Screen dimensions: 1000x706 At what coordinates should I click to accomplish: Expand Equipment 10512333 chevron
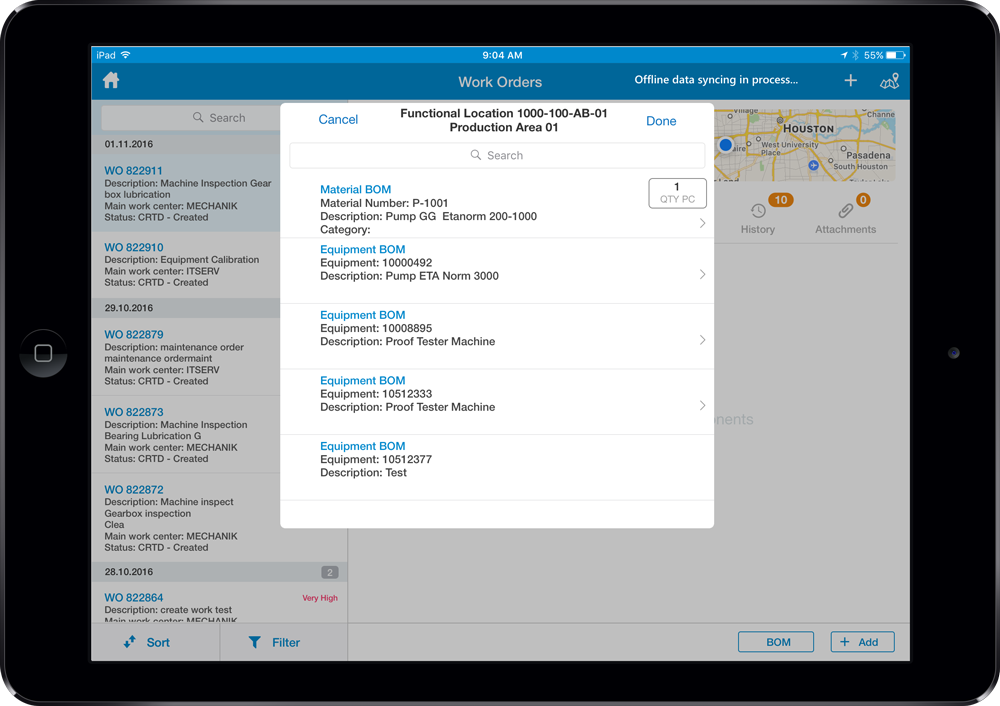point(702,406)
